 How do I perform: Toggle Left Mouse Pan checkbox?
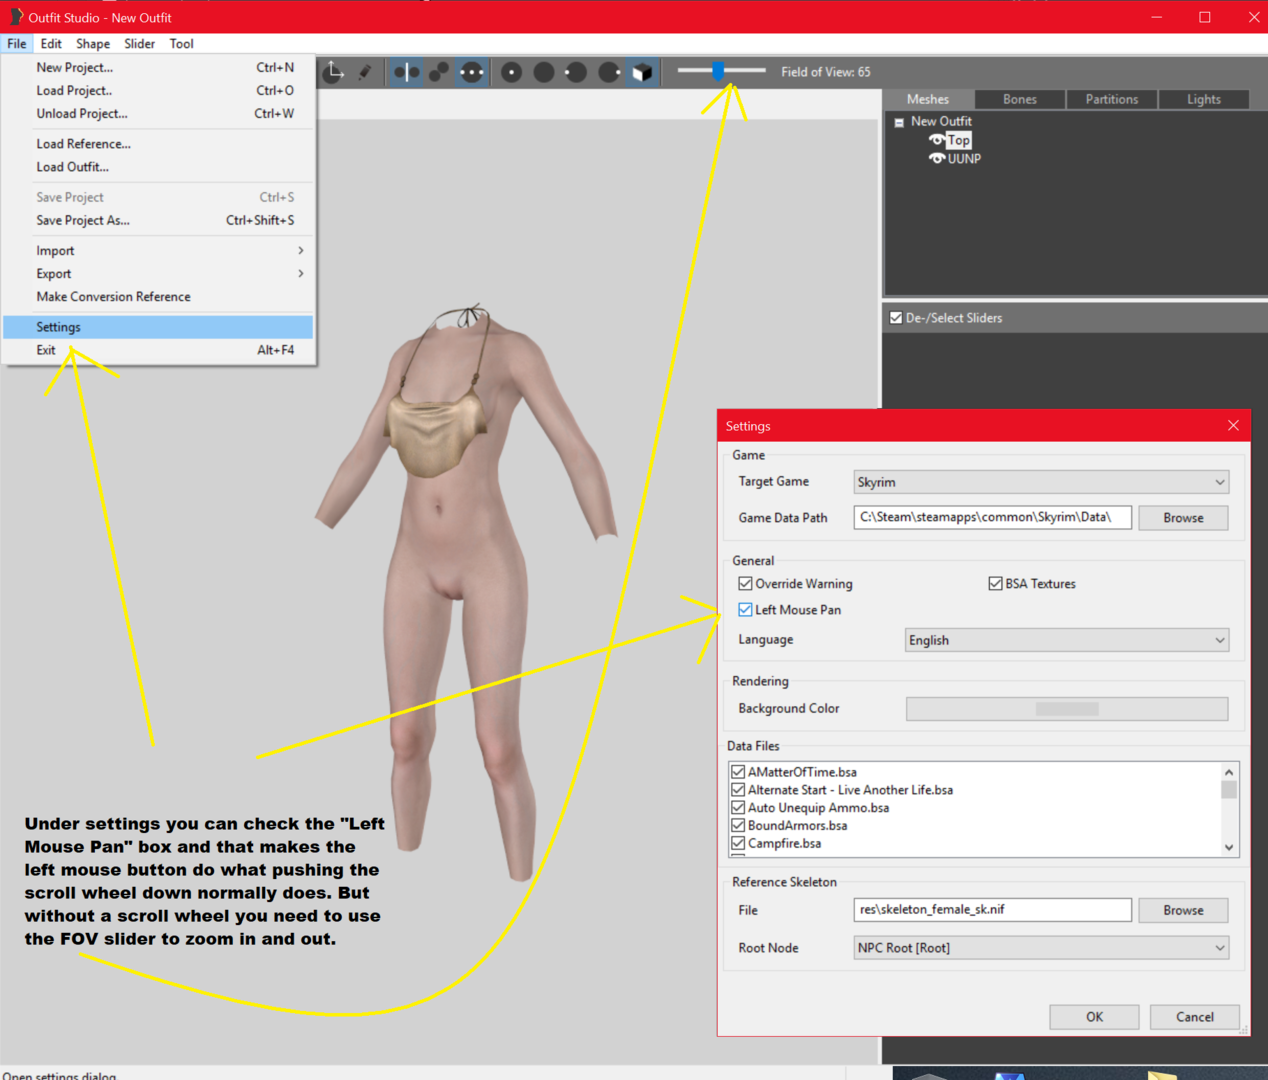[745, 610]
